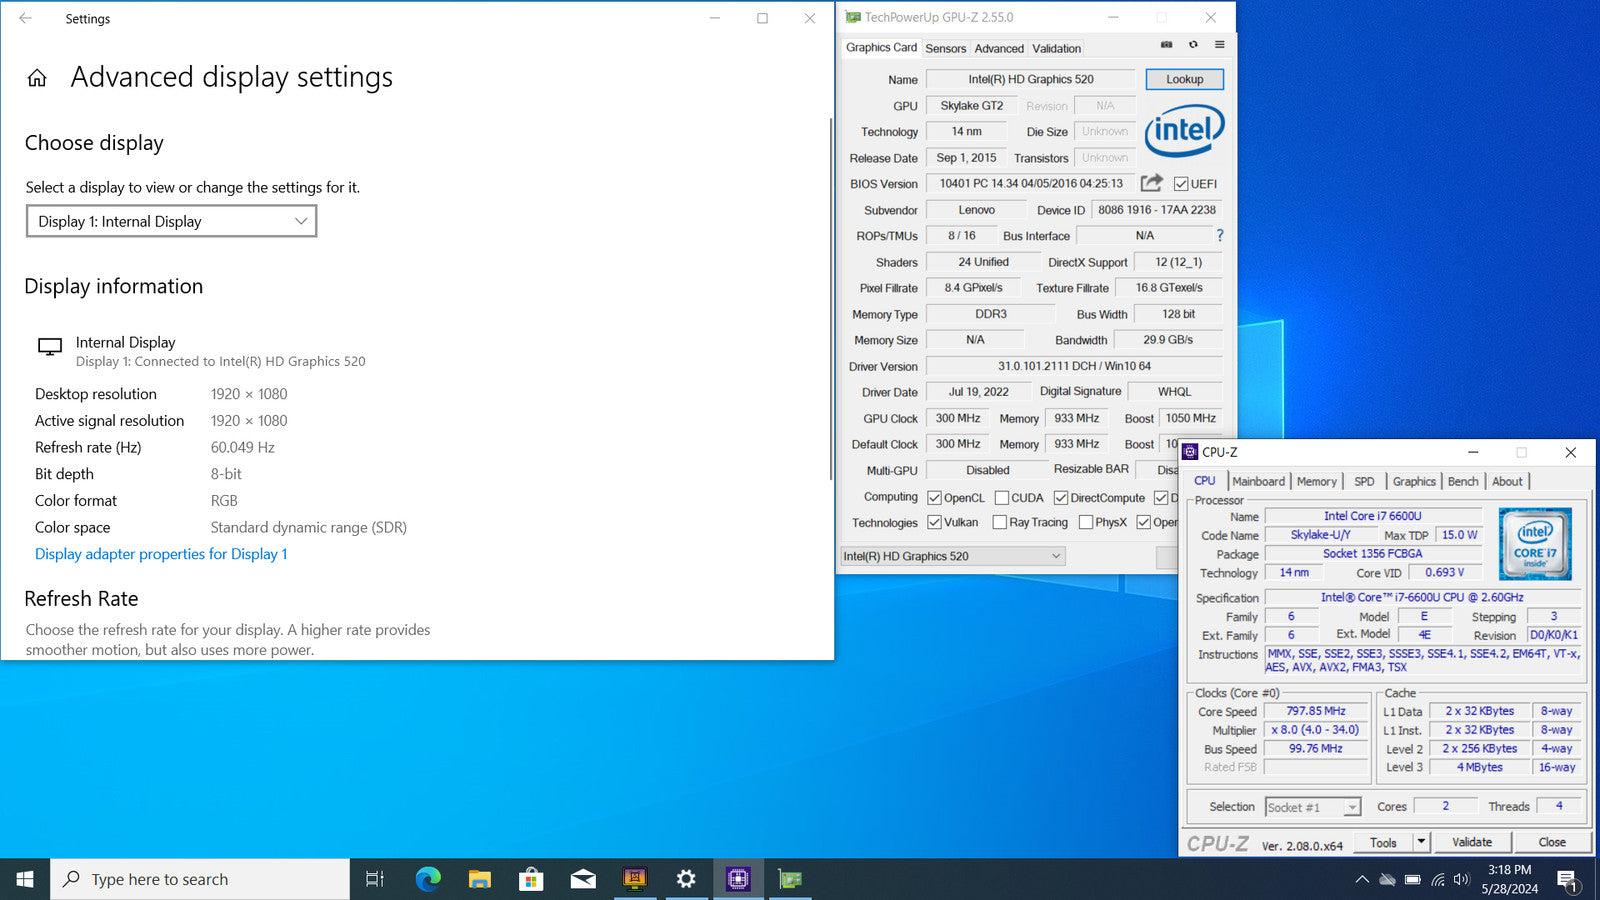
Task: Open the Wi-Fi network tray icon
Action: tap(1437, 880)
